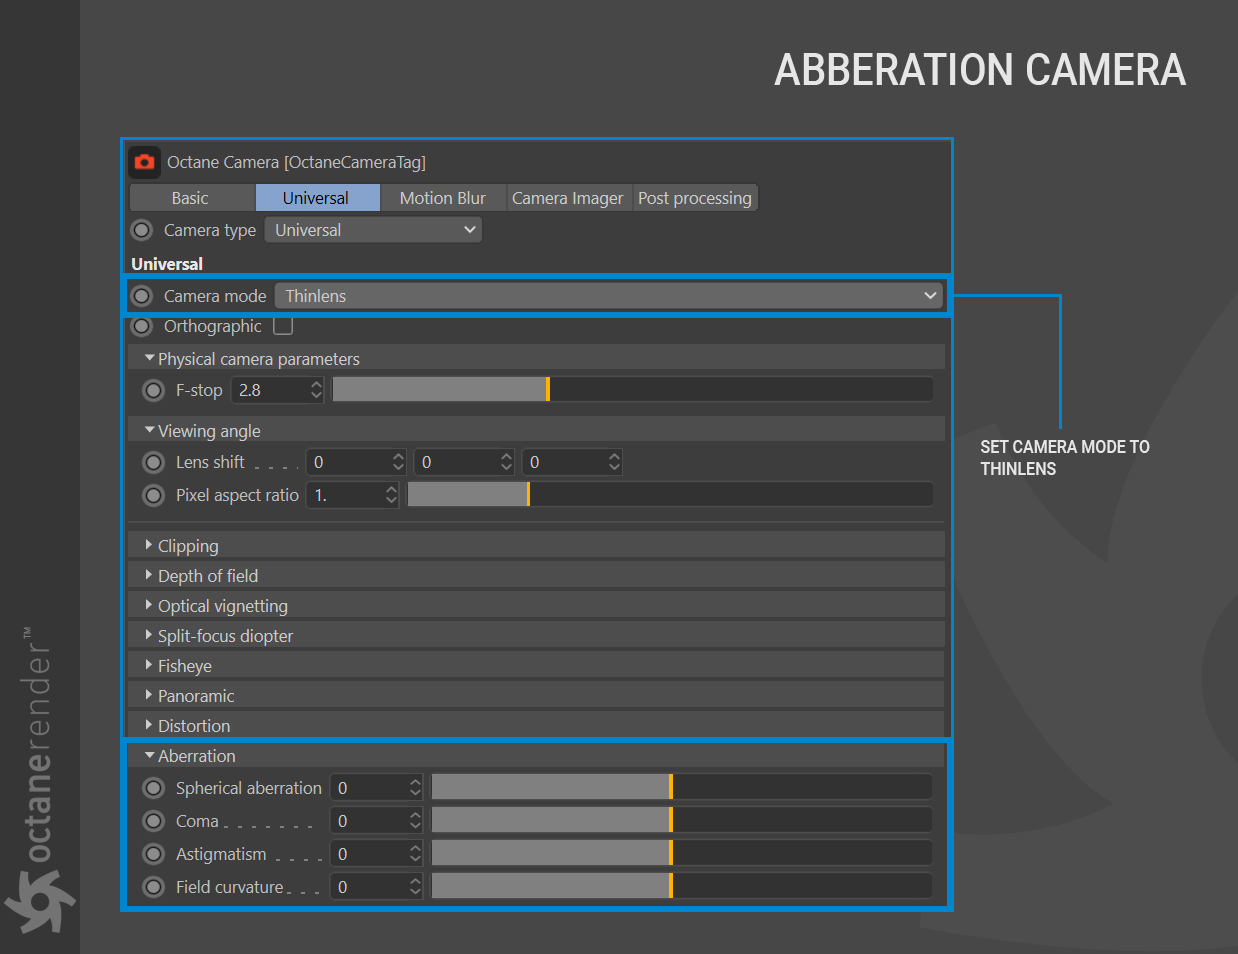Click the Spherical aberration stepper arrows
Screen dimensions: 1238x954
click(415, 788)
